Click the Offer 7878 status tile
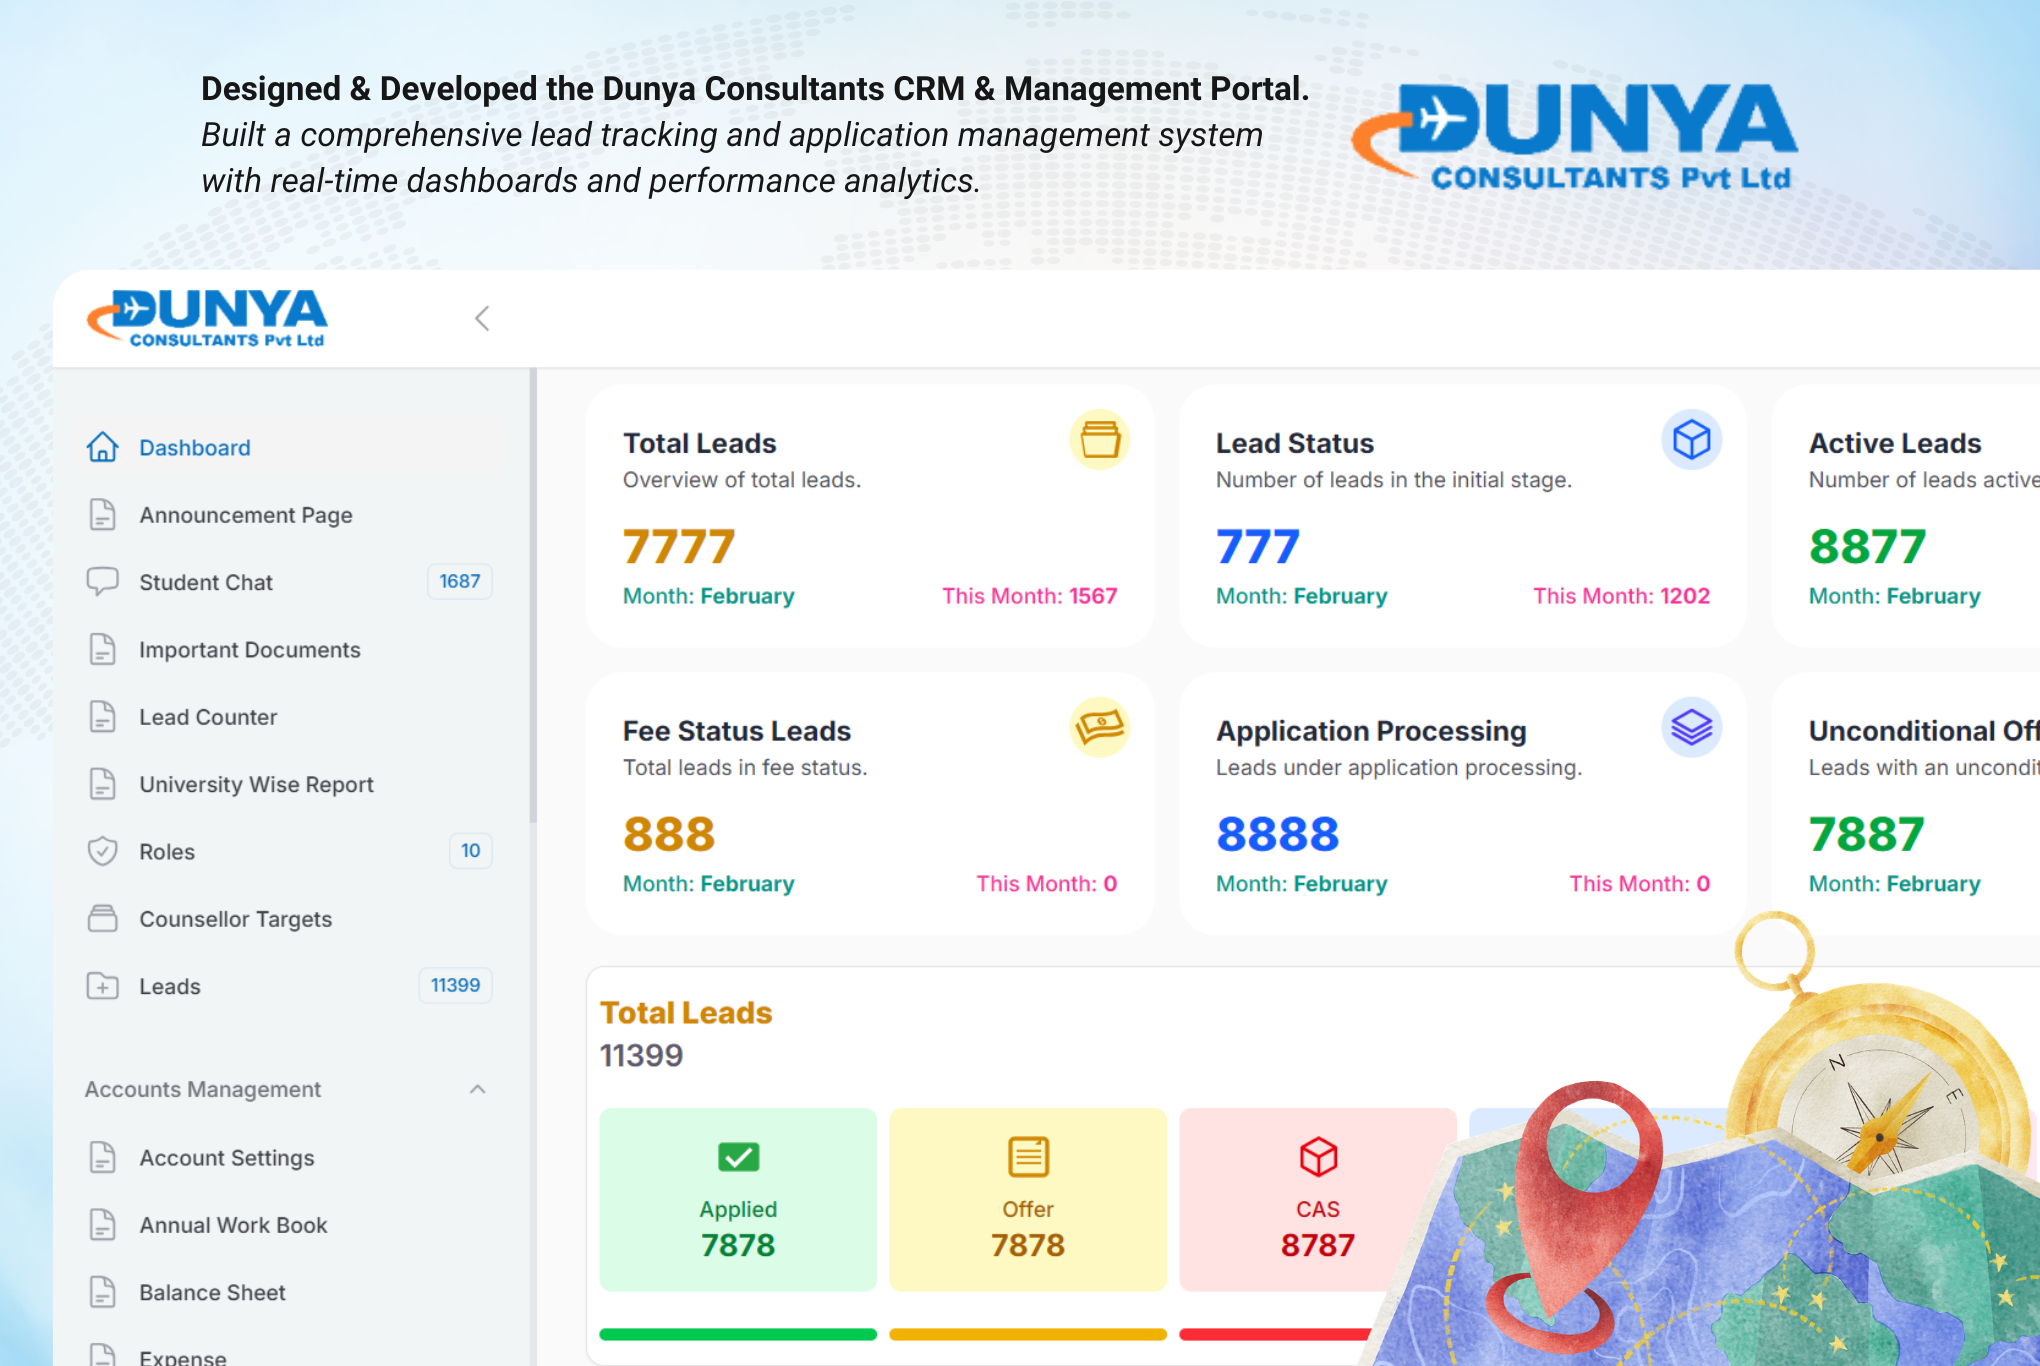The width and height of the screenshot is (2040, 1366). (x=1027, y=1200)
